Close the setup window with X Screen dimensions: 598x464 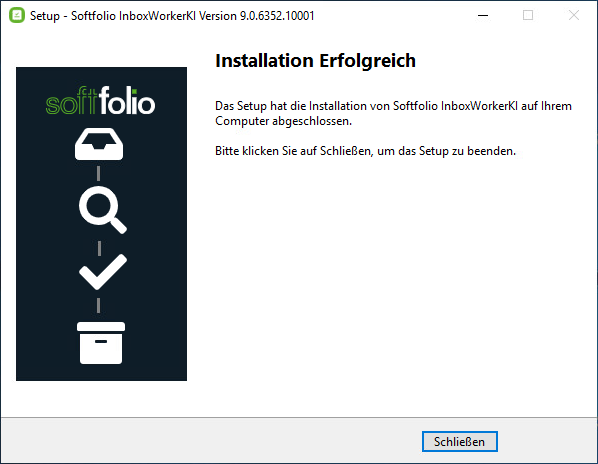click(x=574, y=15)
